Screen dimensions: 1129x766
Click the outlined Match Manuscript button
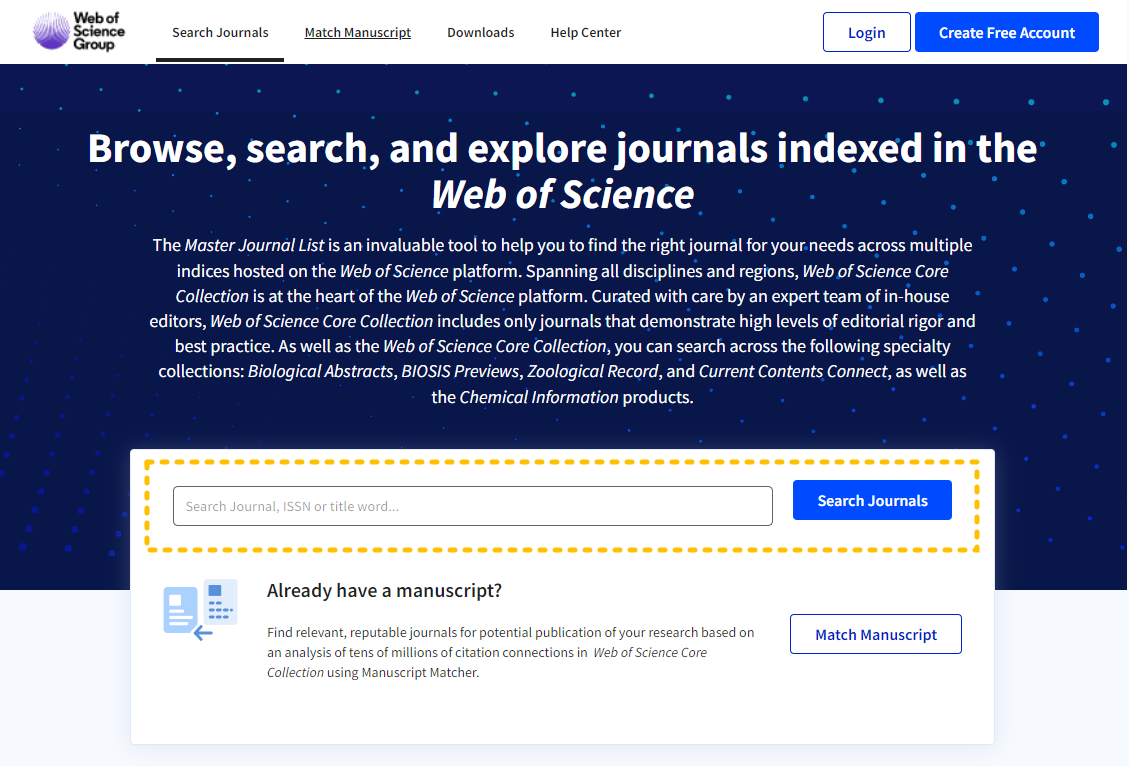[876, 634]
